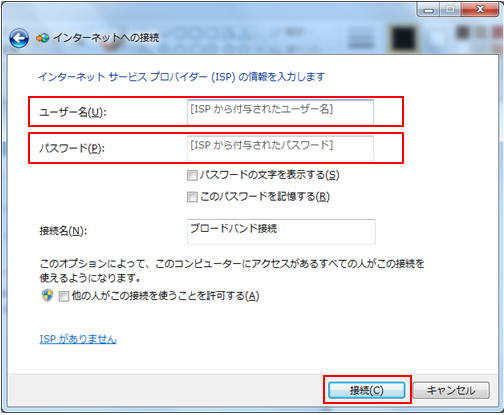Minimize the connection wizard window
The width and height of the screenshot is (504, 415).
pos(429,10)
